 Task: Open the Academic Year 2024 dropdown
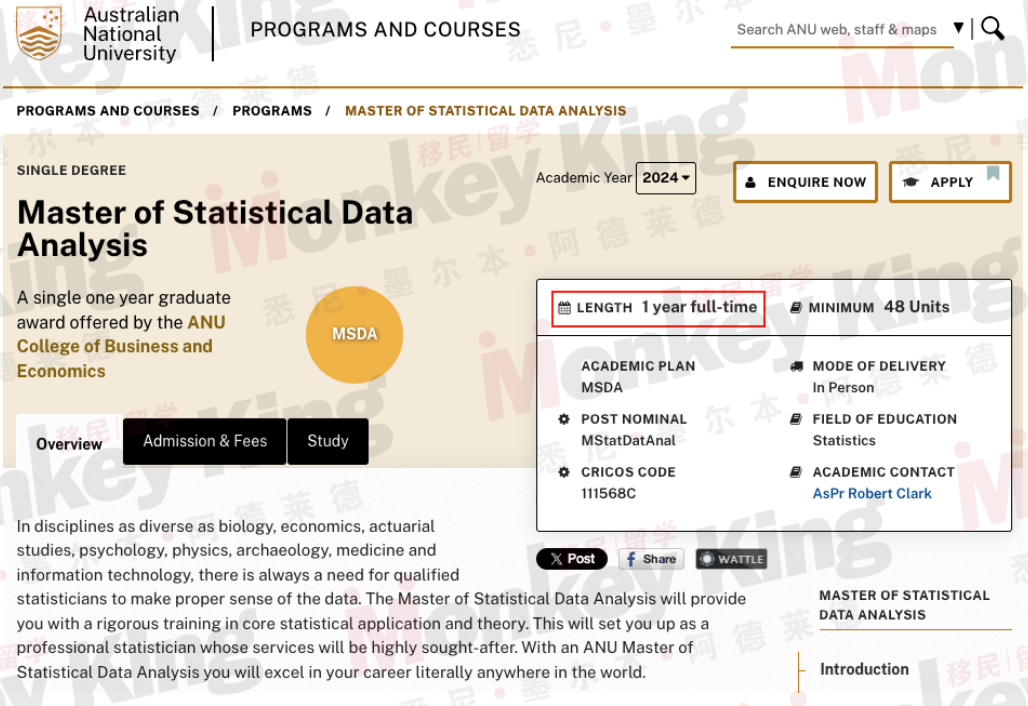coord(665,178)
